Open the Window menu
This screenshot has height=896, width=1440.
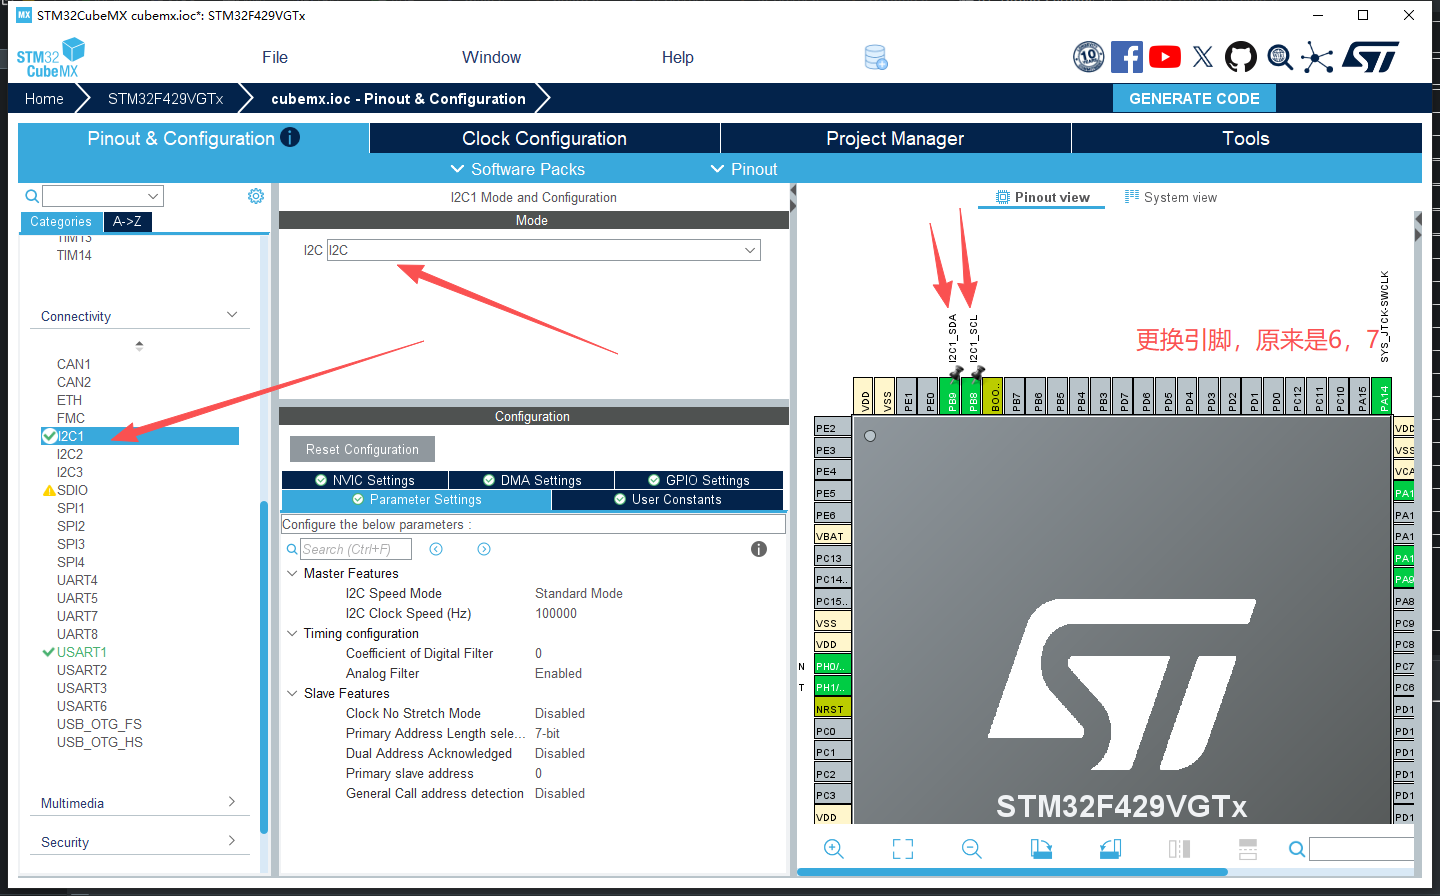491,57
